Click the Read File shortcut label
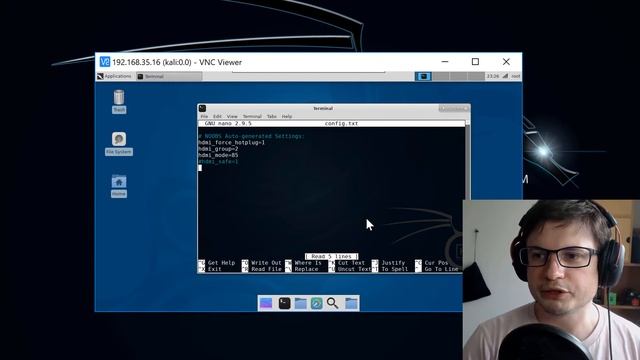Viewport: 640px width, 360px height. click(267, 269)
